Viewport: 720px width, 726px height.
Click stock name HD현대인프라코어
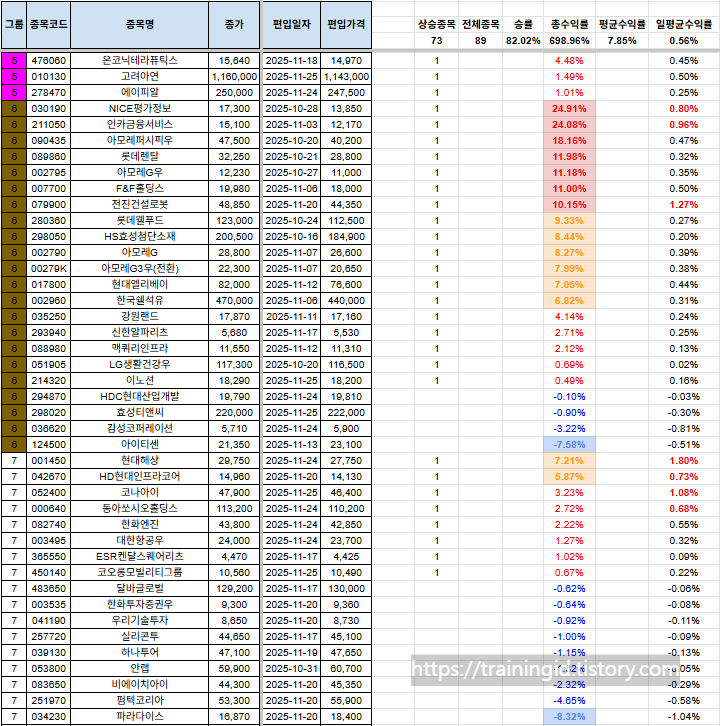[139, 476]
